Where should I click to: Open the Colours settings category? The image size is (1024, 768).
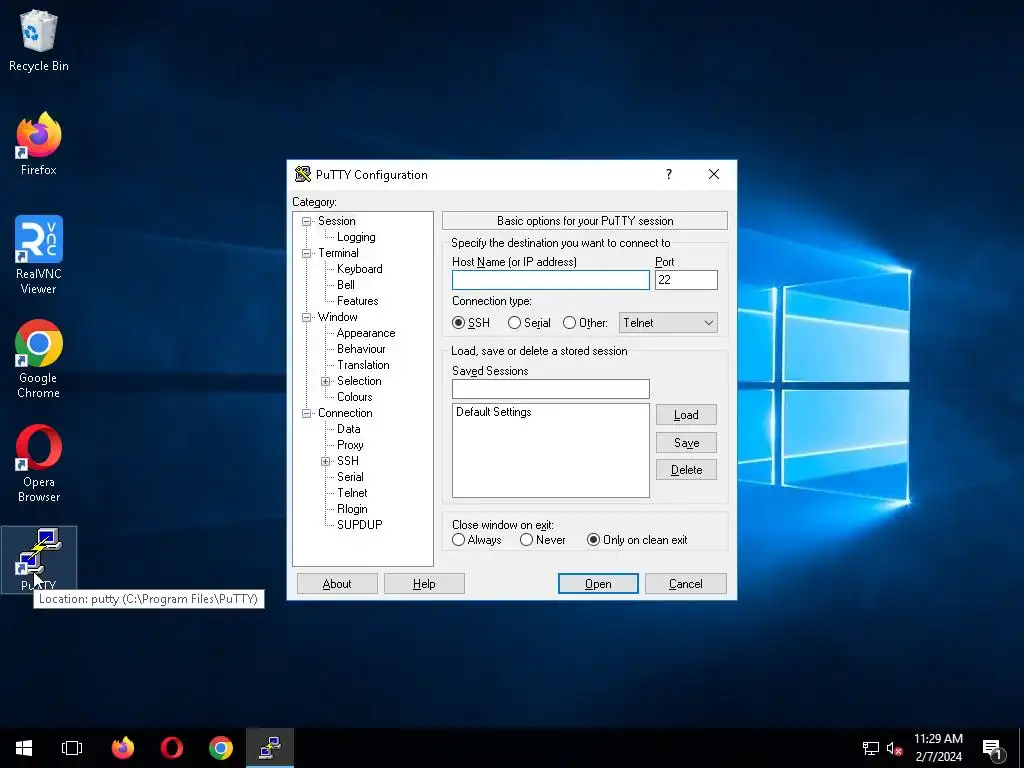(x=355, y=397)
